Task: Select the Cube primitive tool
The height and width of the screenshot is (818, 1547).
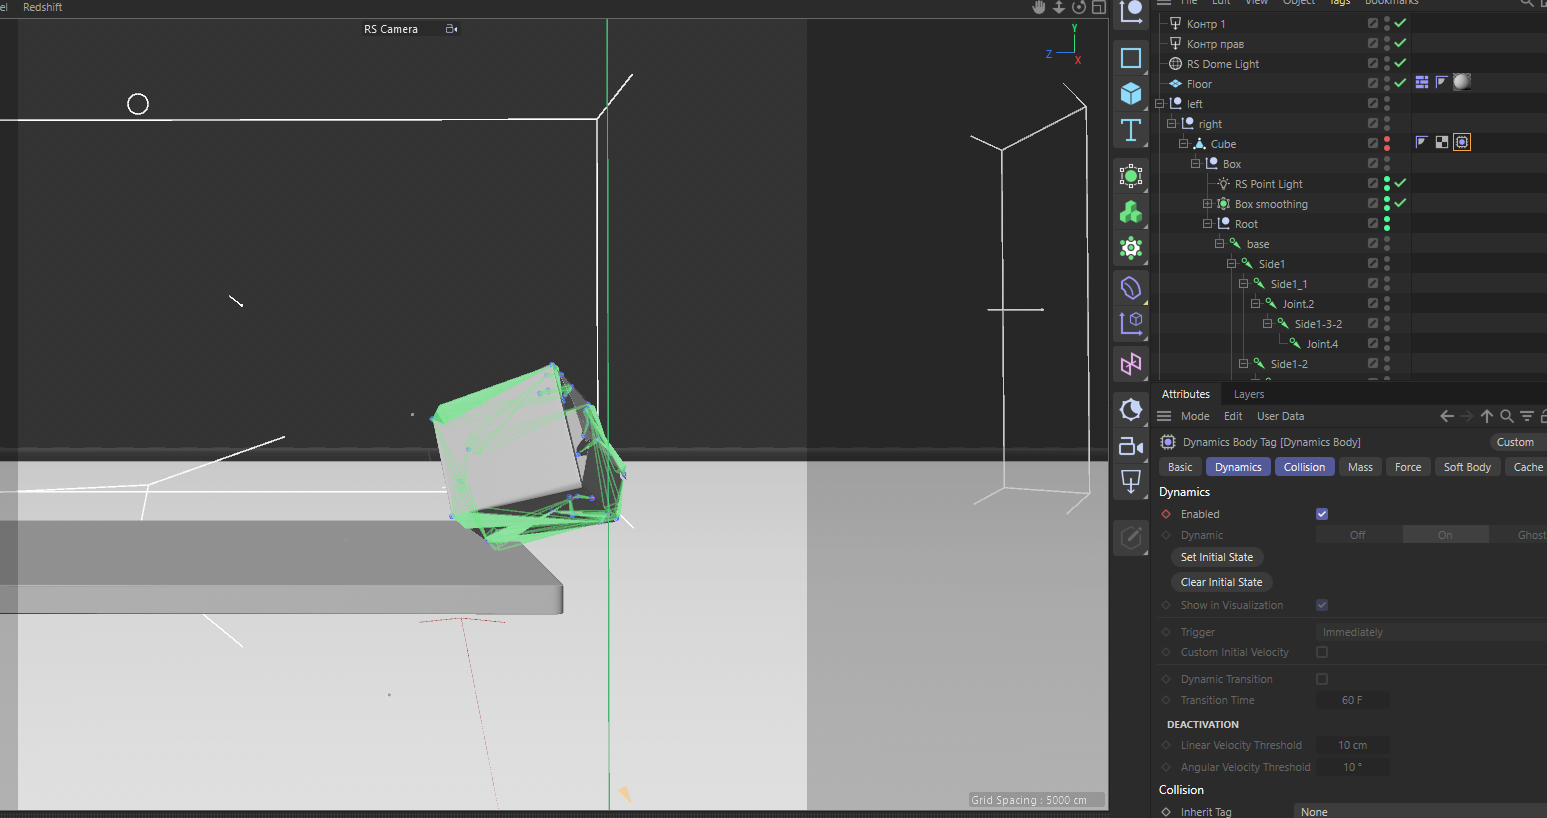Action: (x=1131, y=94)
